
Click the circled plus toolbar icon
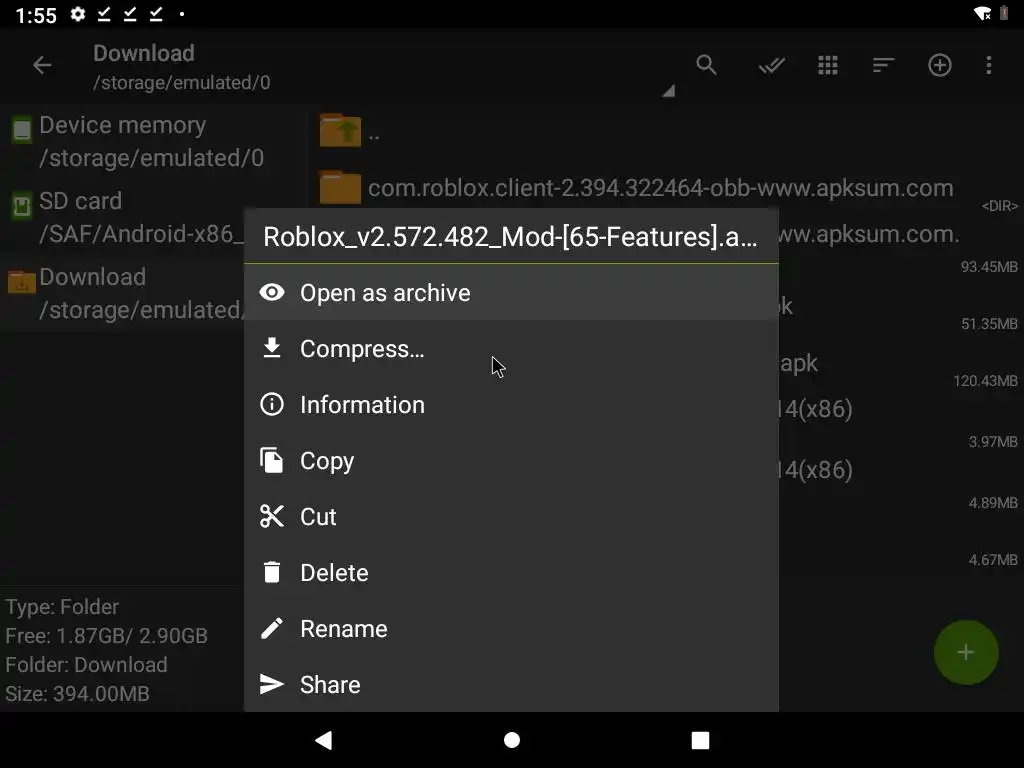pos(939,65)
